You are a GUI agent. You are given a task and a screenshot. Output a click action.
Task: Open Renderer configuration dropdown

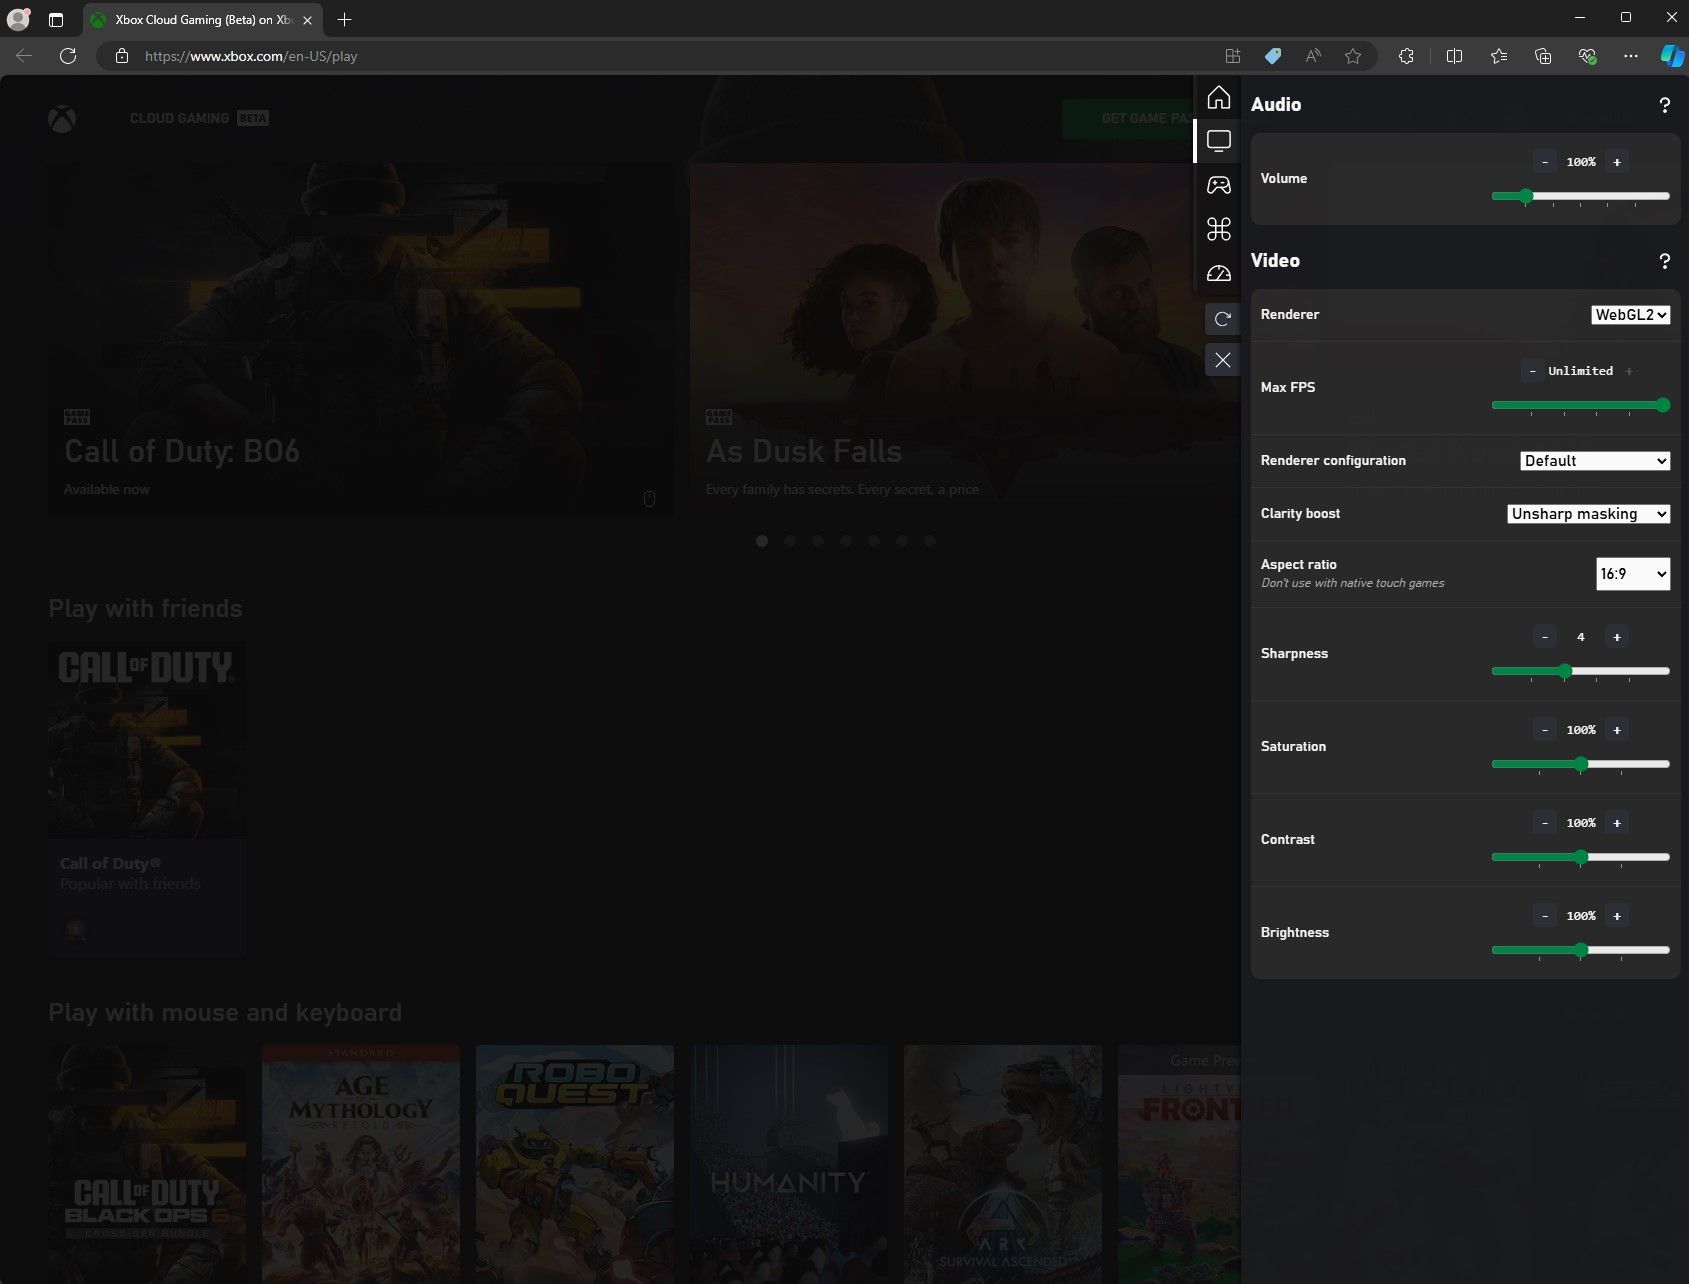point(1596,461)
